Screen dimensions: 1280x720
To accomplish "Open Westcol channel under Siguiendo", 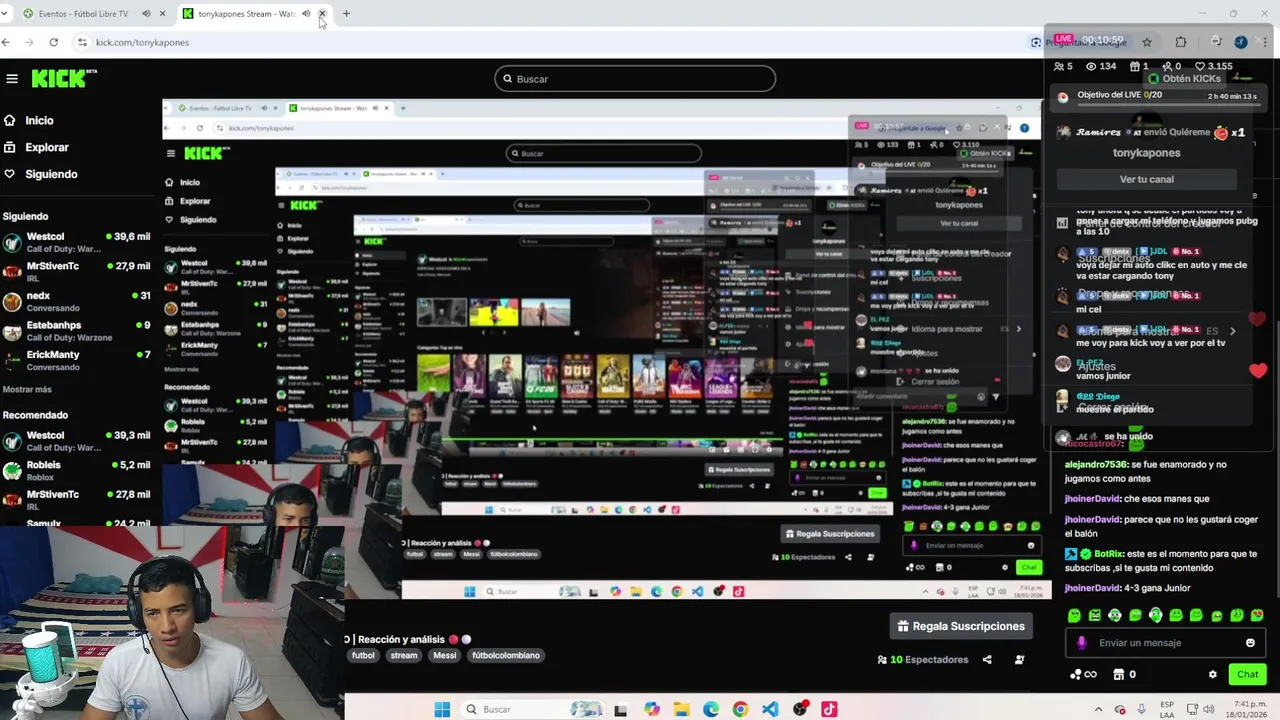I will pyautogui.click(x=76, y=242).
